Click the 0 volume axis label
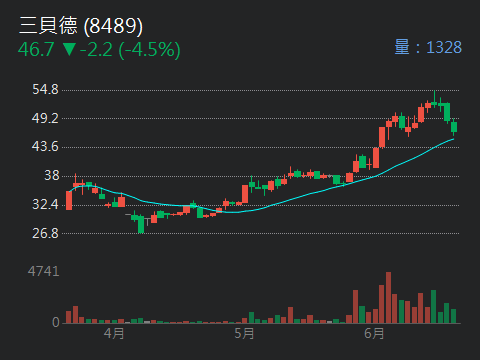This screenshot has width=480, height=360. [x=56, y=322]
